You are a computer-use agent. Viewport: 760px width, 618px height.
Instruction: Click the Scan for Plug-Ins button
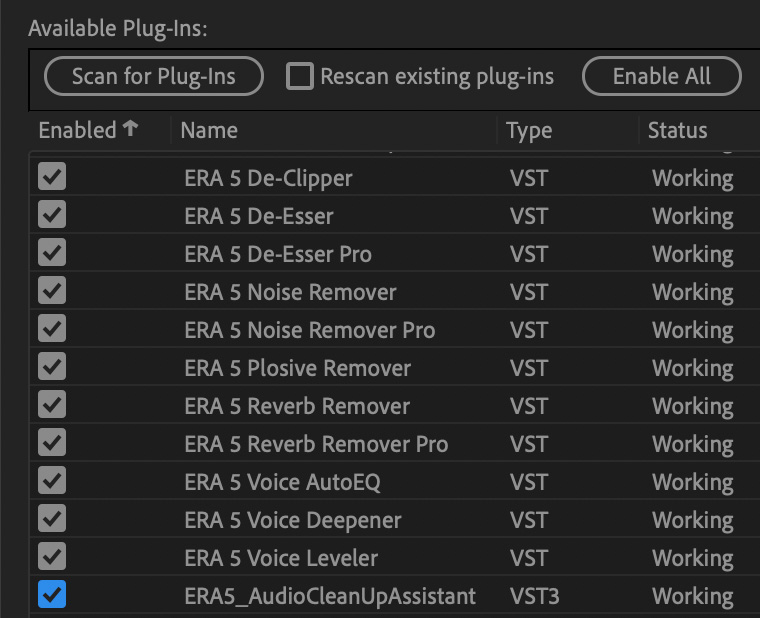154,76
